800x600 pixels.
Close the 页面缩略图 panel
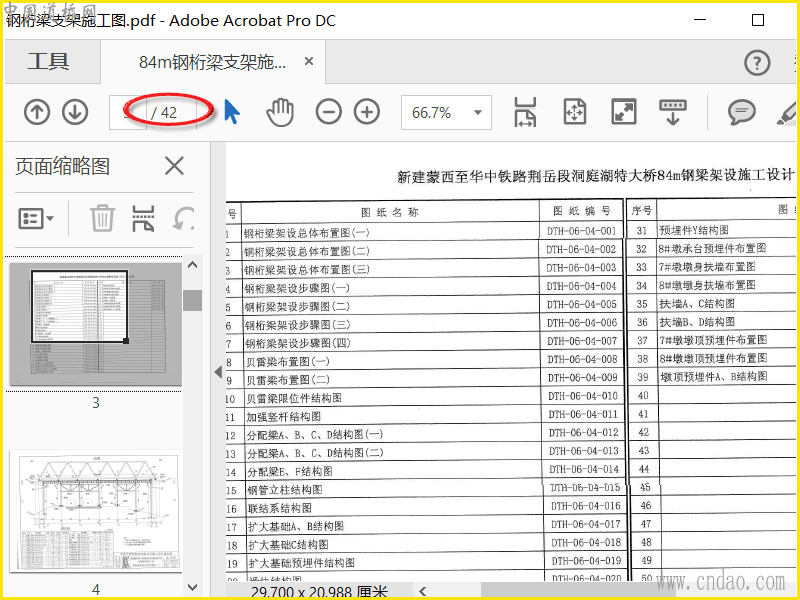click(174, 166)
